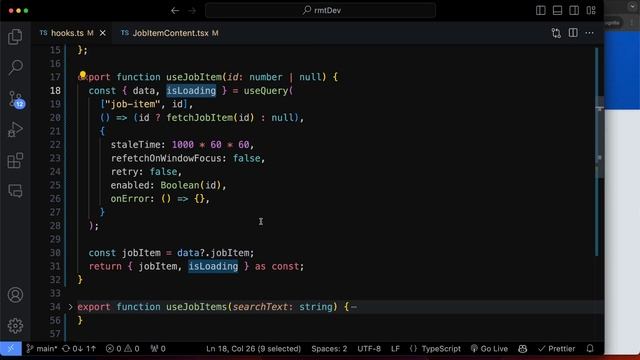Click Boolean(id) on line 25
This screenshot has width=640, height=360.
click(191, 185)
